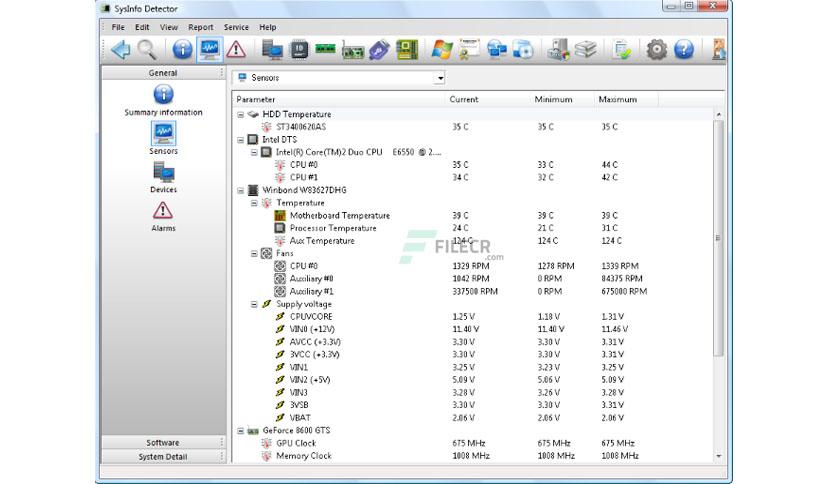This screenshot has width=836, height=484.
Task: Select the VIN0 (+12V) row
Action: tap(473, 329)
